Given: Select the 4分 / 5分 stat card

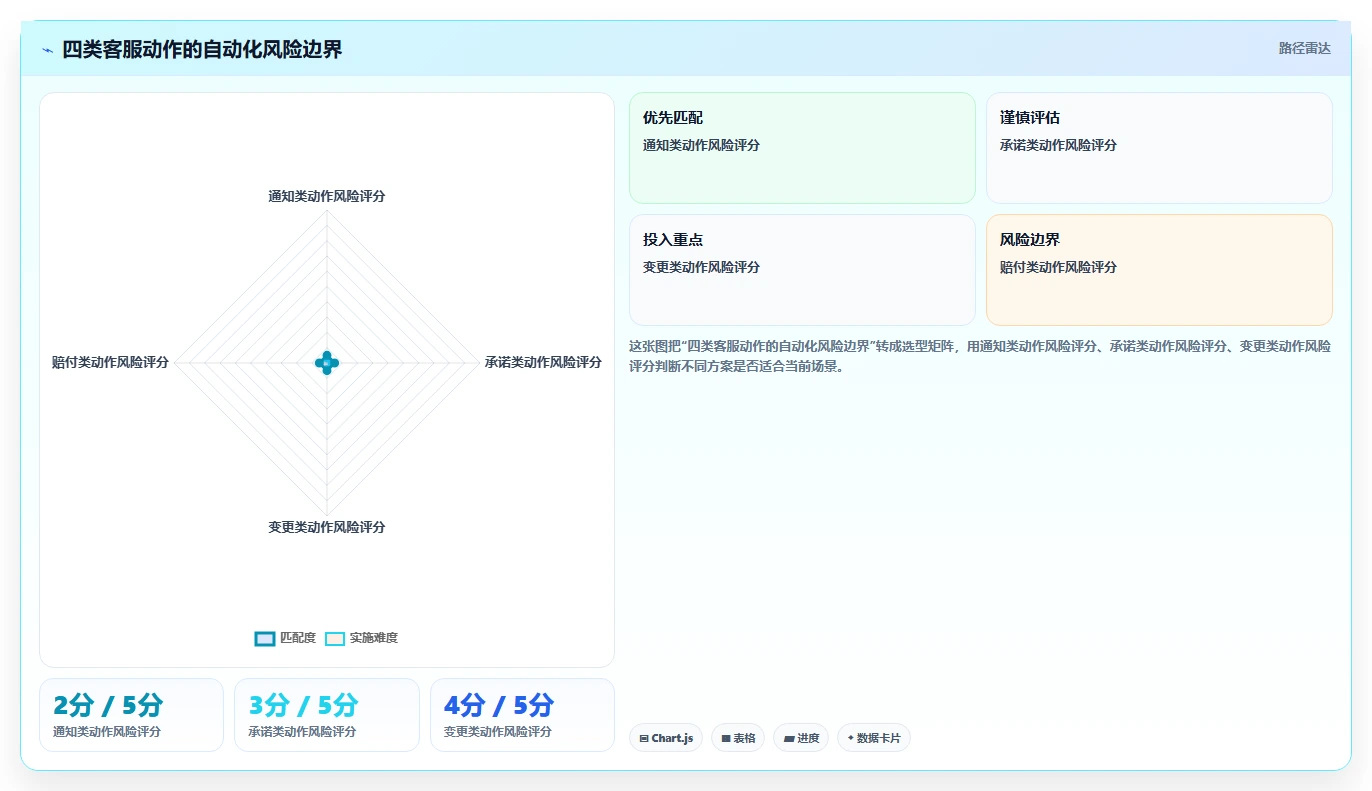Looking at the screenshot, I should (x=522, y=715).
